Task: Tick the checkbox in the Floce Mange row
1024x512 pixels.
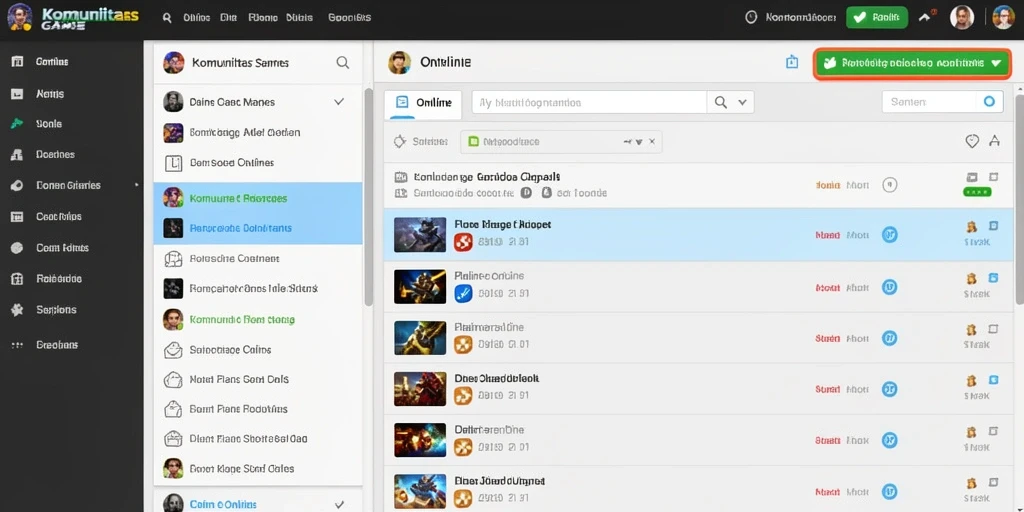Action: (993, 226)
